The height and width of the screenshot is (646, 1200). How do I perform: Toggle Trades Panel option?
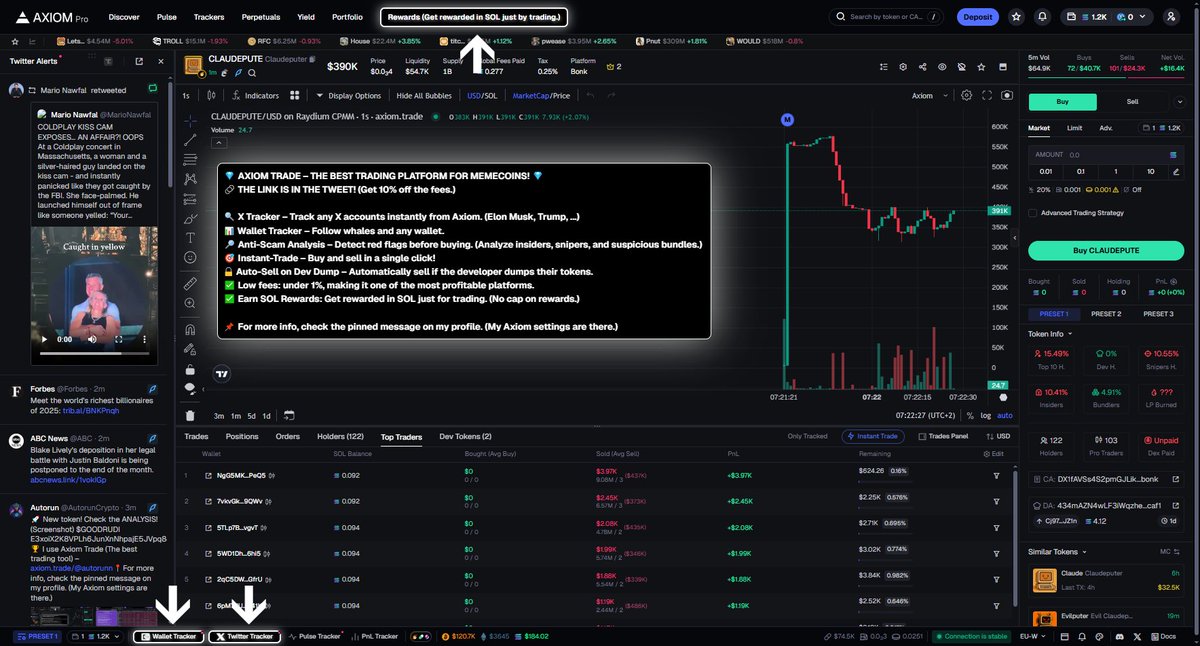tap(943, 436)
